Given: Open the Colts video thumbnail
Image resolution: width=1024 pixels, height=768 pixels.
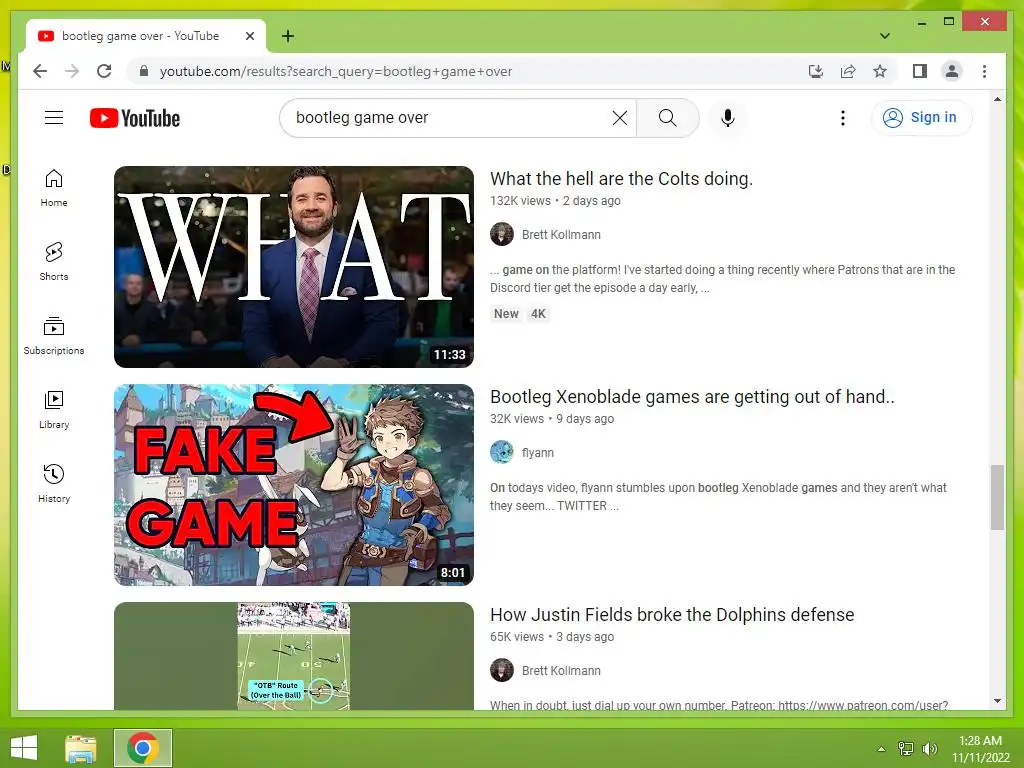Looking at the screenshot, I should pyautogui.click(x=294, y=266).
